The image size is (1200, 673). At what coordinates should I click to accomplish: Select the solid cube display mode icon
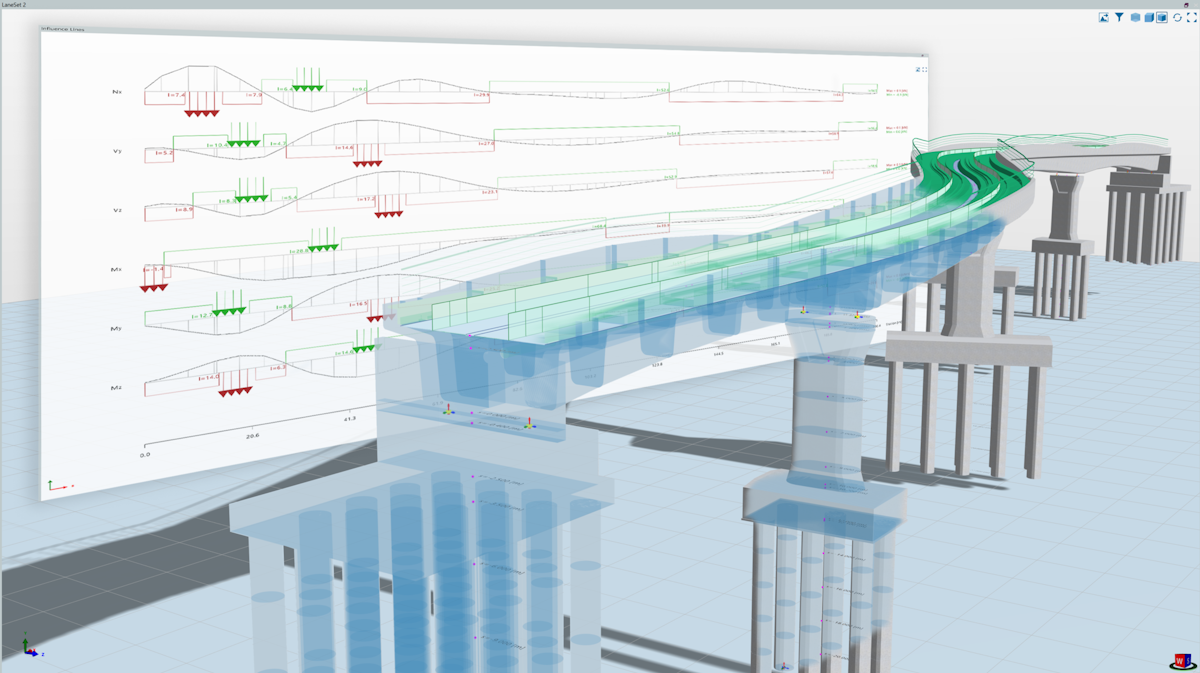point(1149,17)
